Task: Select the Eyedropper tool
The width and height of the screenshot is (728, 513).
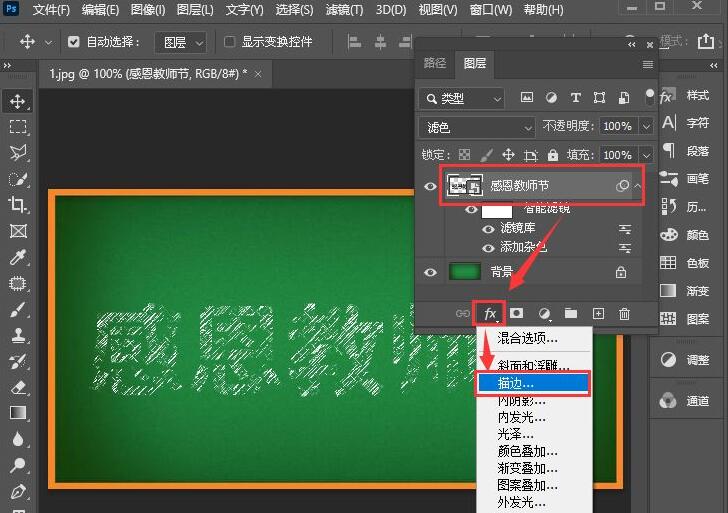Action: 18,257
